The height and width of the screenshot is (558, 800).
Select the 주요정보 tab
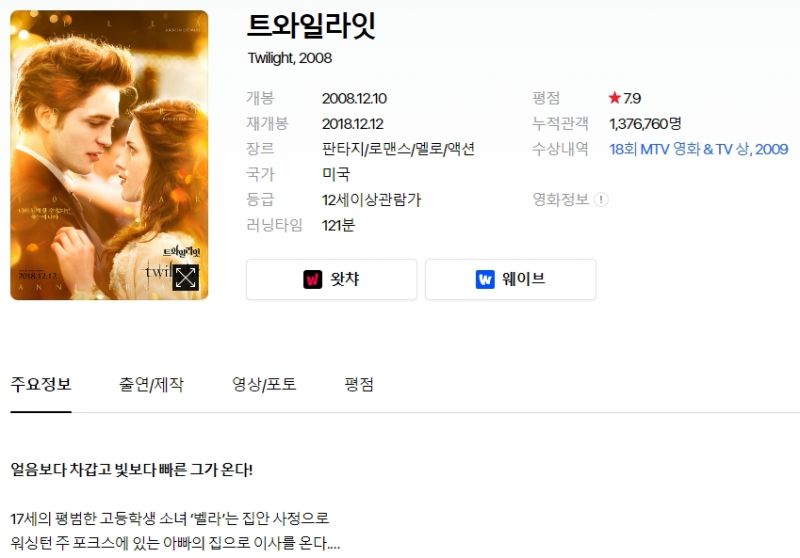41,384
